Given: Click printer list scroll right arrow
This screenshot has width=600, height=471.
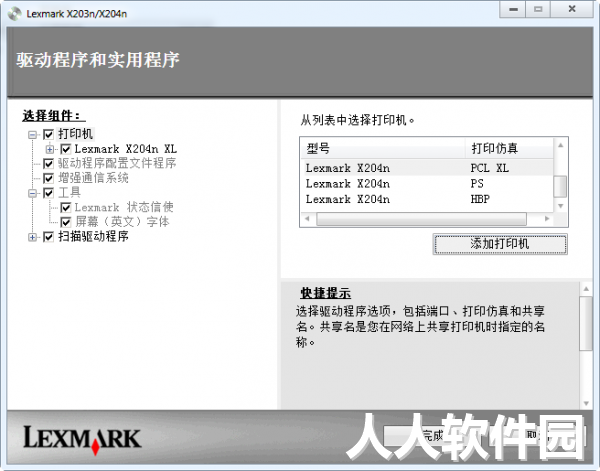Looking at the screenshot, I should click(x=547, y=219).
